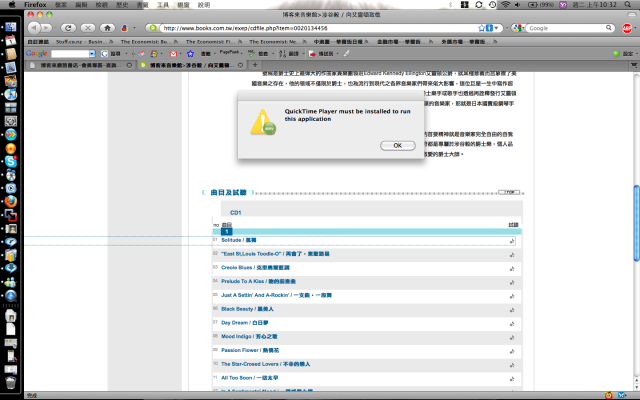Bookmark this page with the star icon
The image size is (640, 400).
[x=482, y=28]
